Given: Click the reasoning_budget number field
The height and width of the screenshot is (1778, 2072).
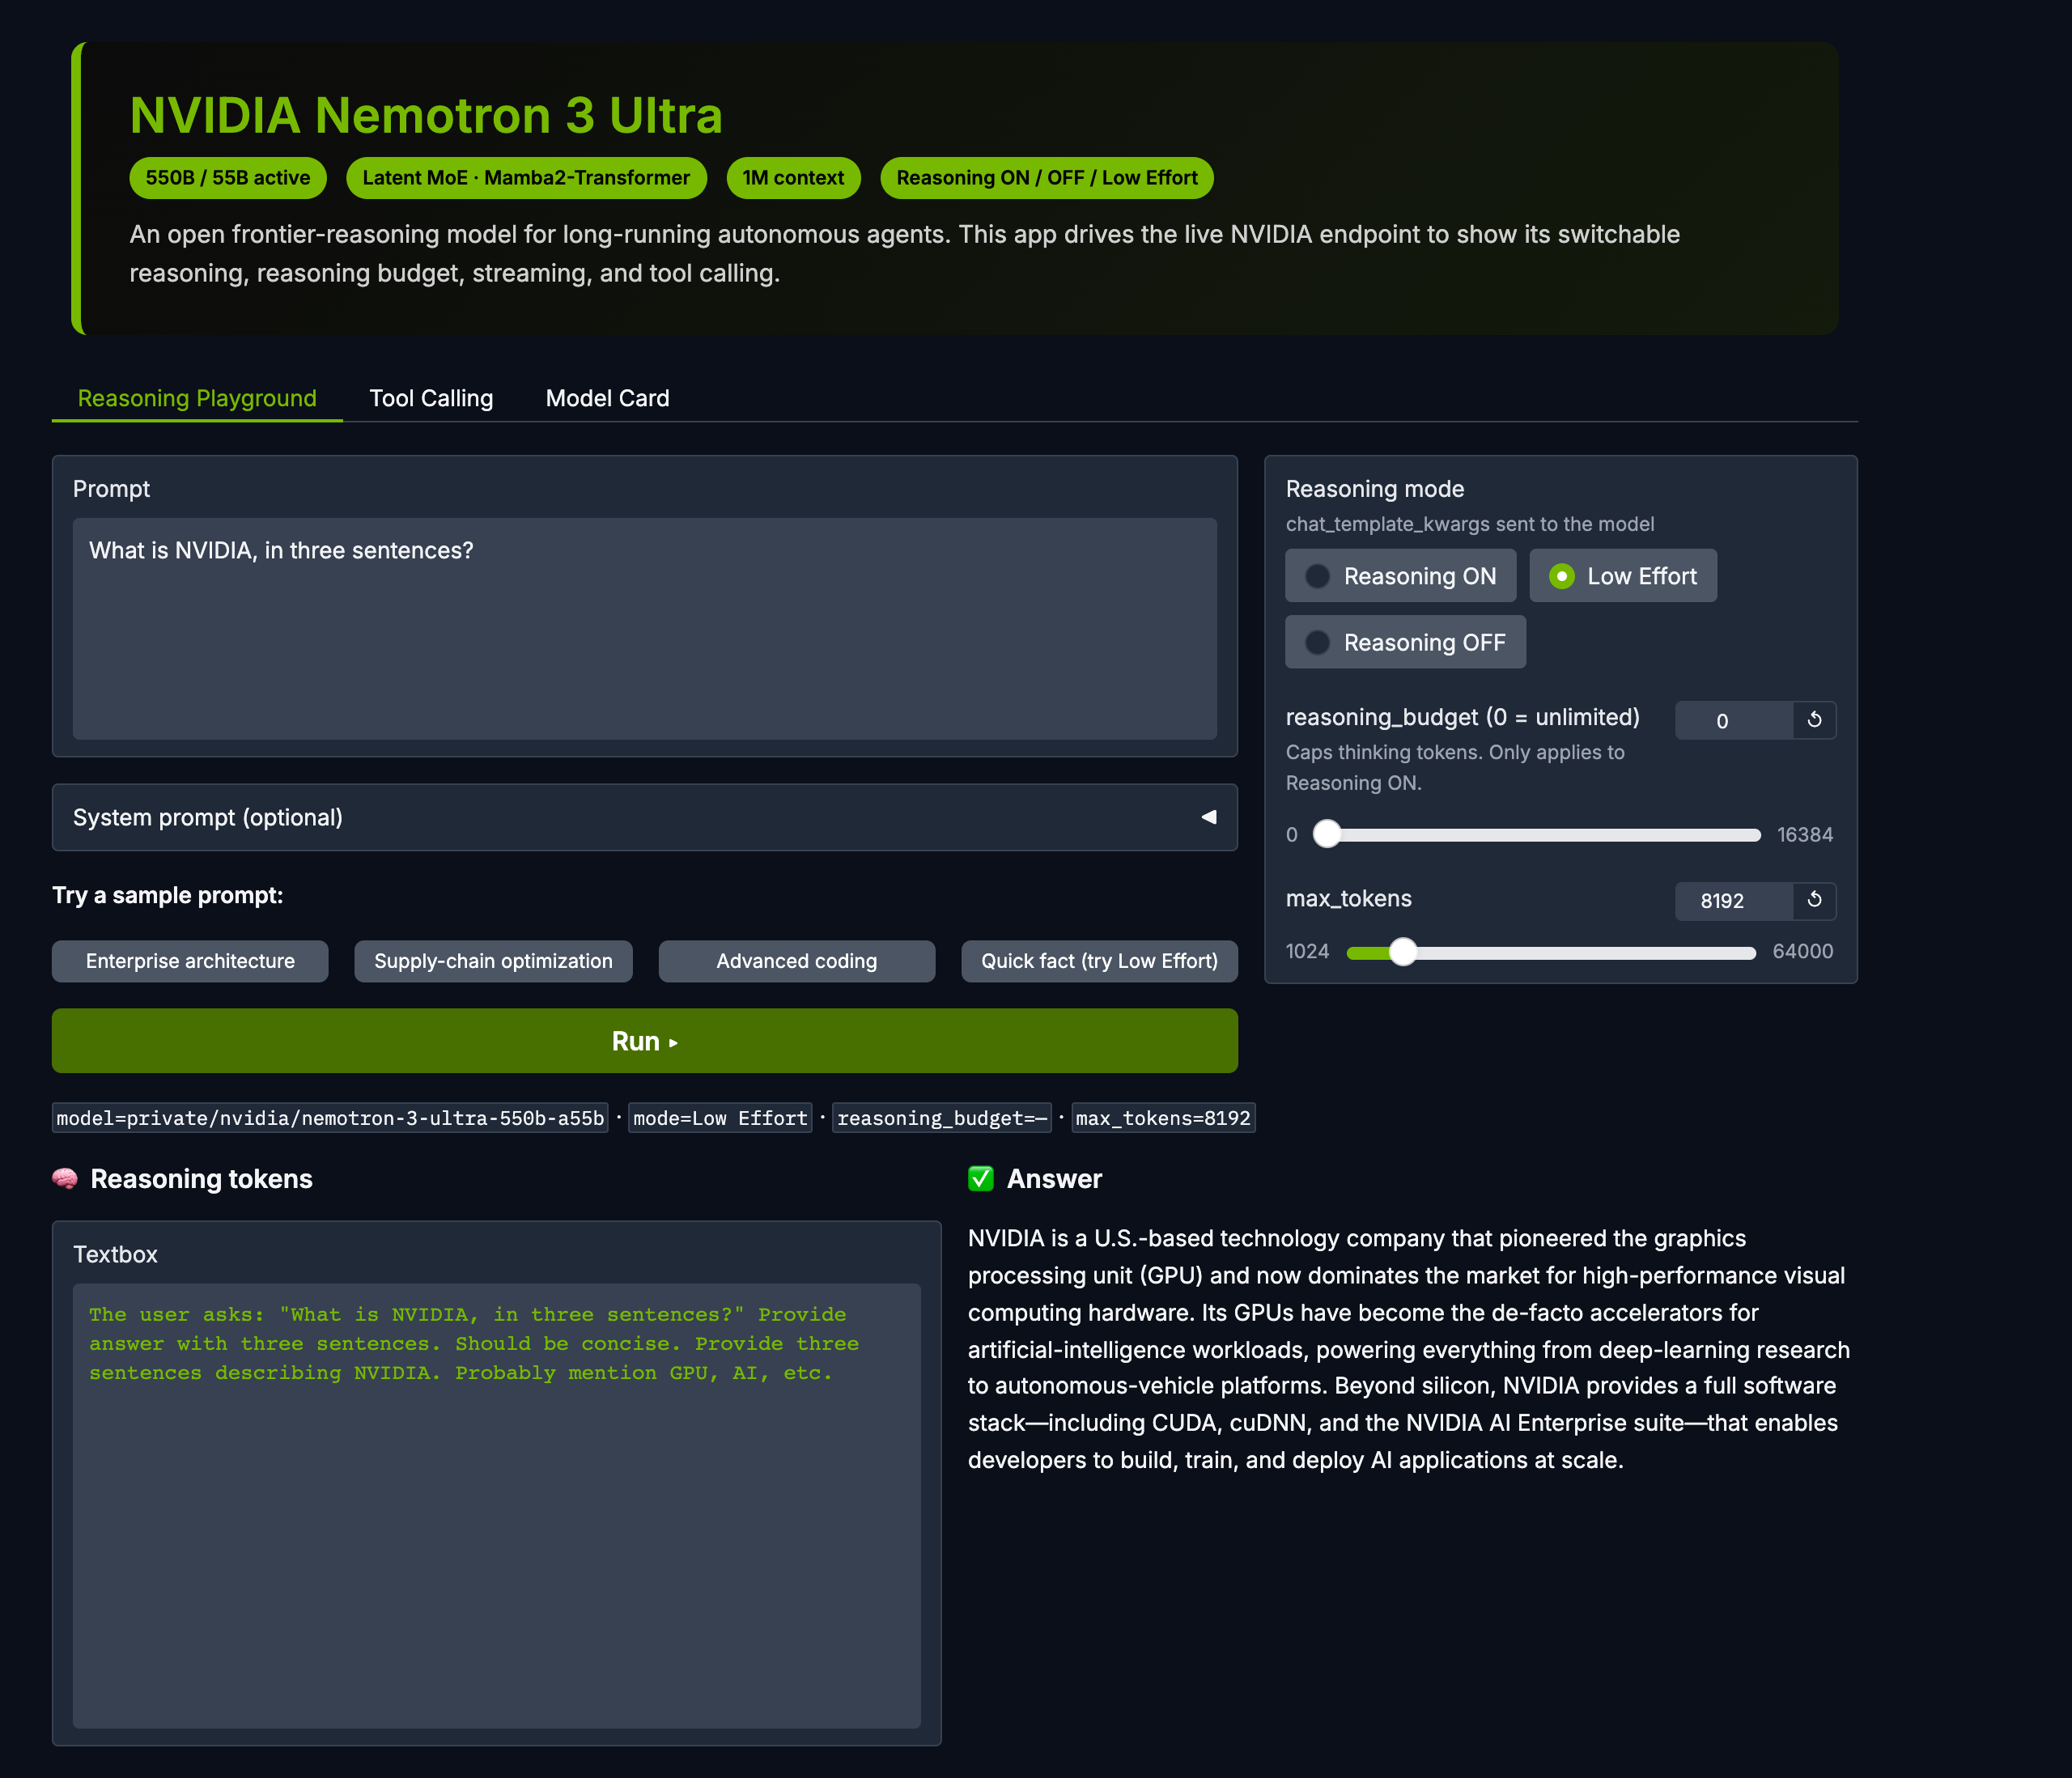Looking at the screenshot, I should click(x=1733, y=720).
